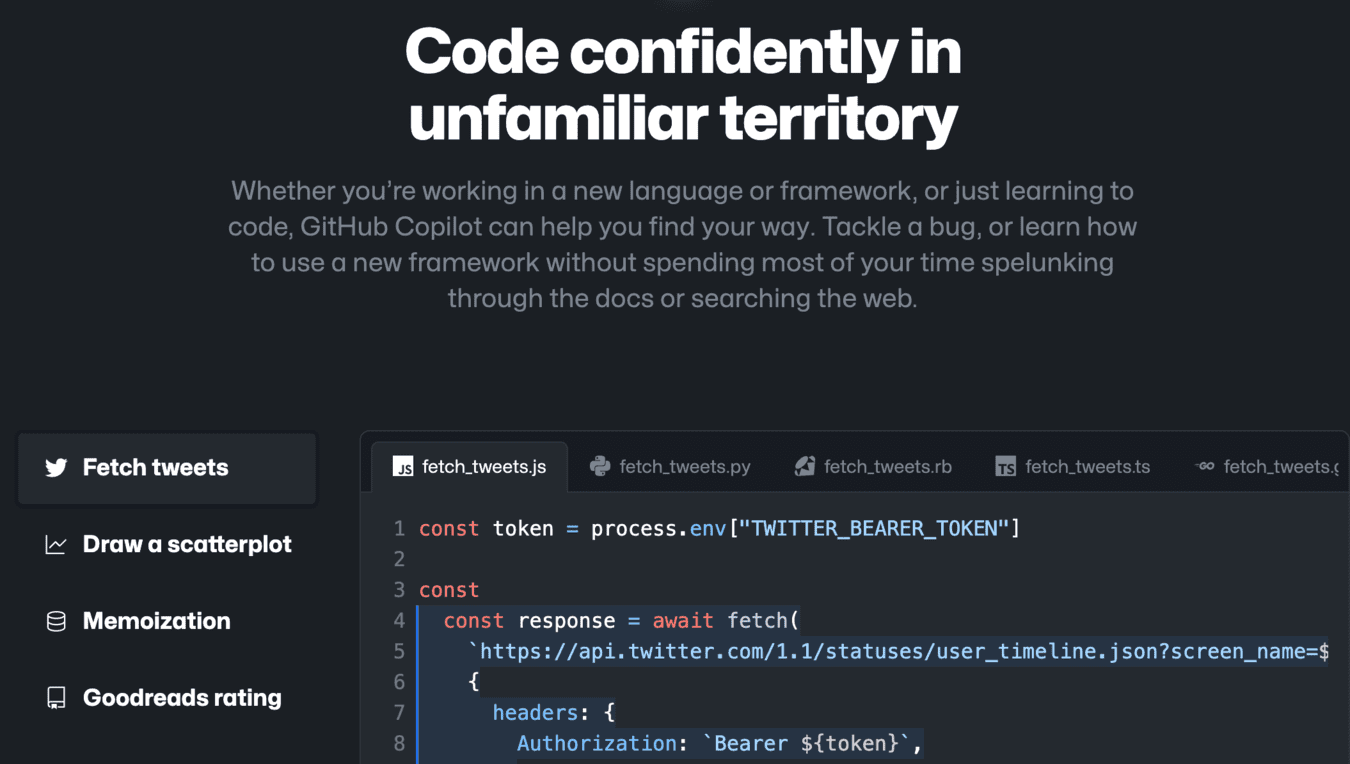
Task: Click the Ruby icon on fetch_tweets.rb tab
Action: (x=804, y=466)
